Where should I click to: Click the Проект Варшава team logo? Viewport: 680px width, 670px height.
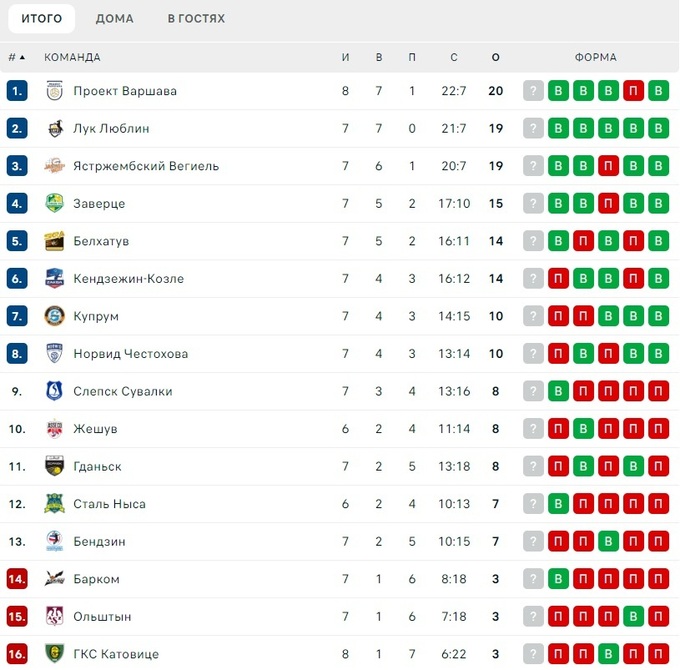55,91
